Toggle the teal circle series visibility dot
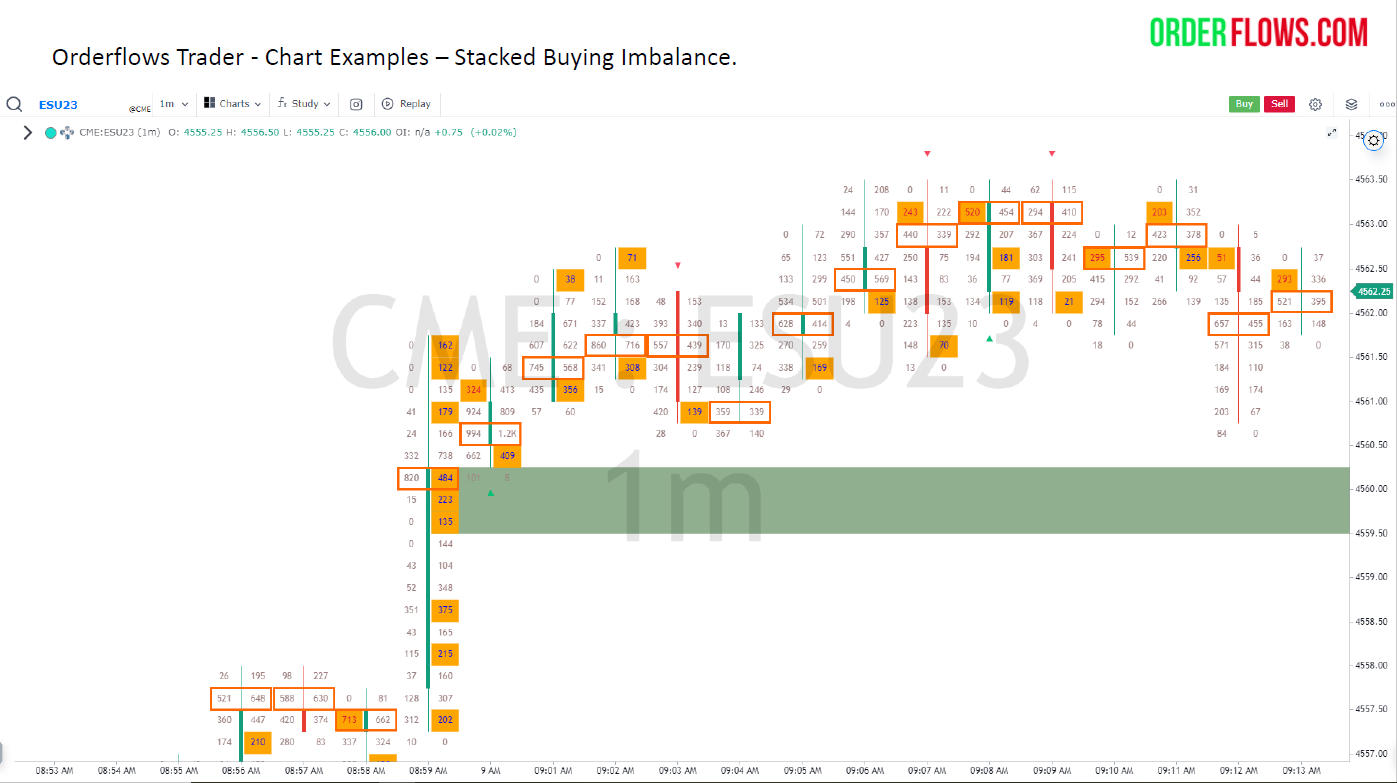Image resolution: width=1397 pixels, height=783 pixels. coord(51,132)
